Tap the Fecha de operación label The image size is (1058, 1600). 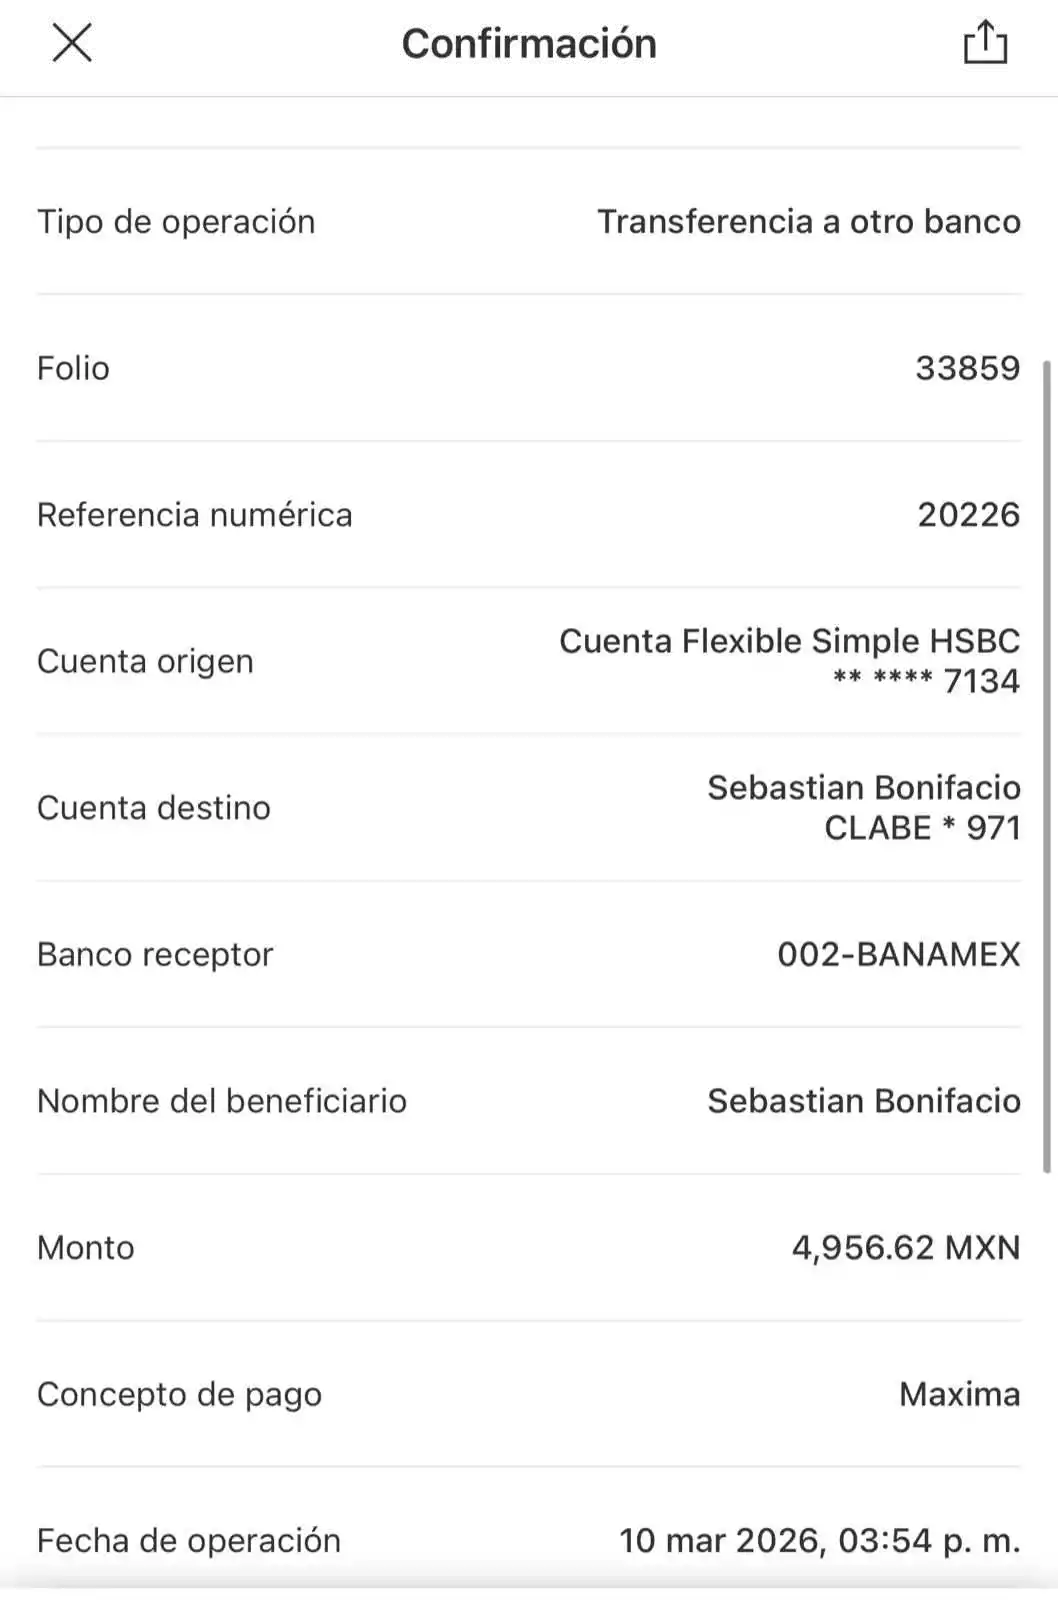point(189,1541)
